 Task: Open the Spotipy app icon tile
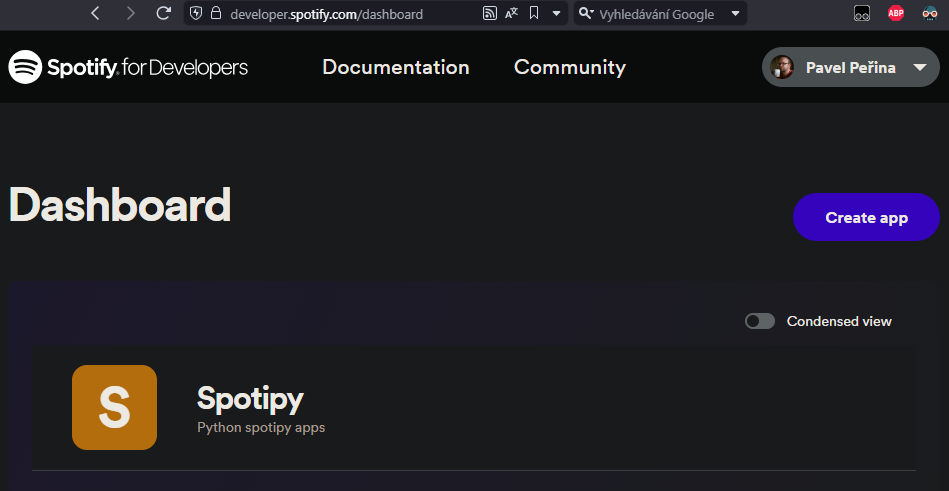114,407
